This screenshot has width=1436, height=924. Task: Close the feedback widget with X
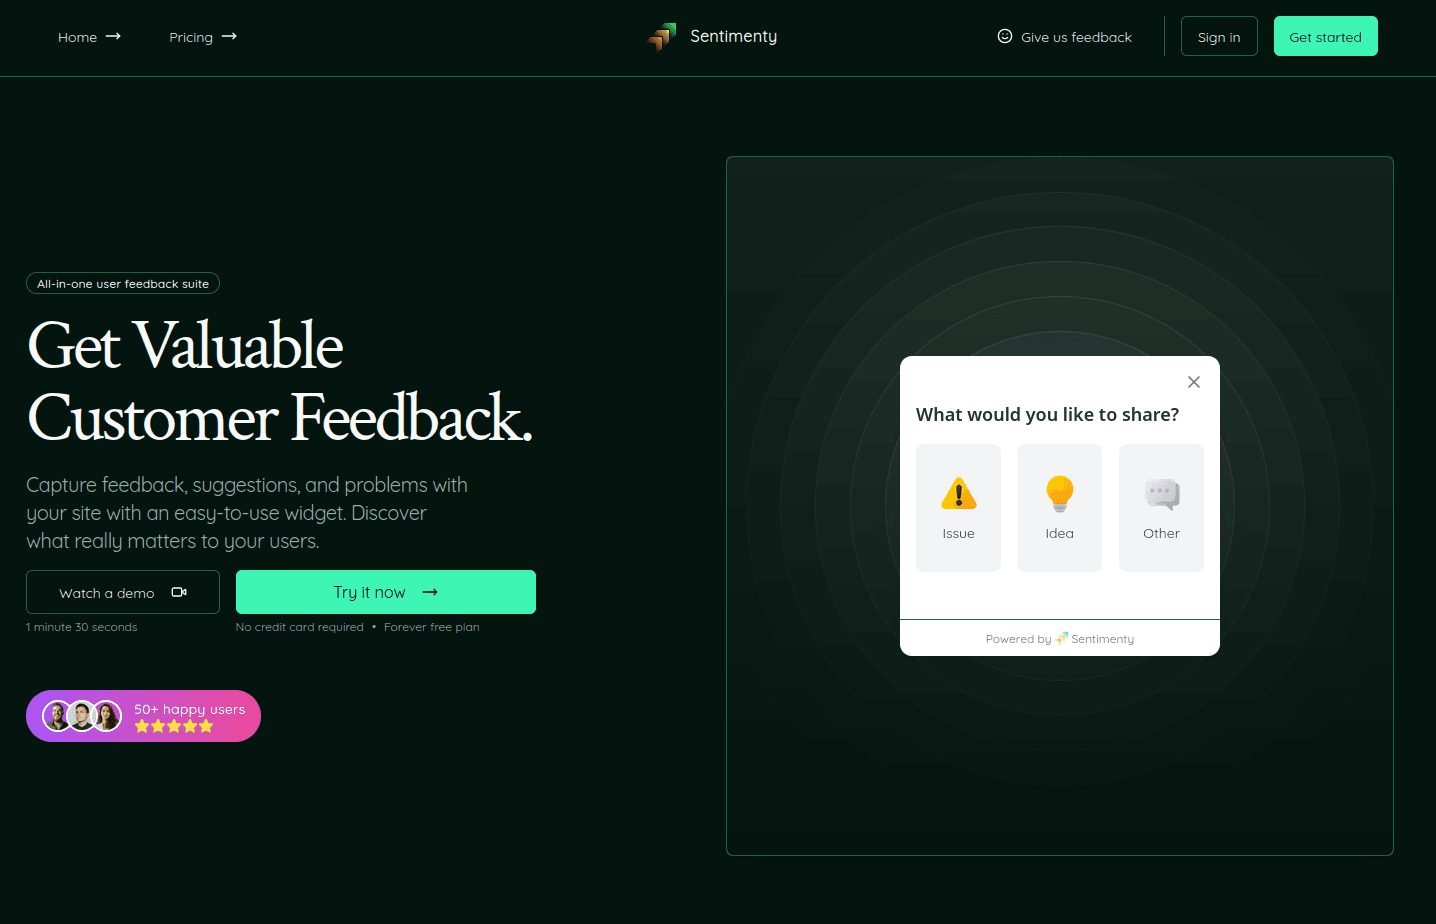pyautogui.click(x=1193, y=382)
